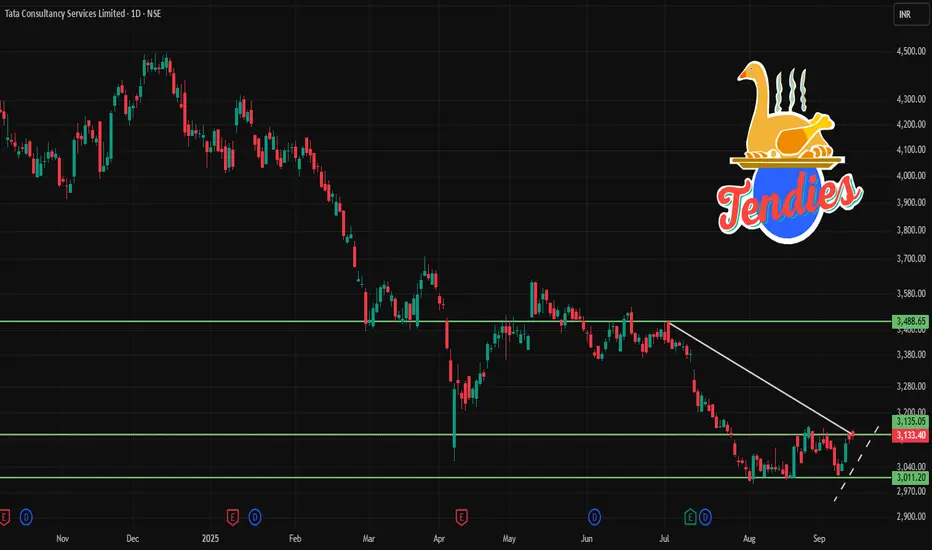Click the Jul label on time axis
Screen dimensions: 932x550
click(x=664, y=539)
